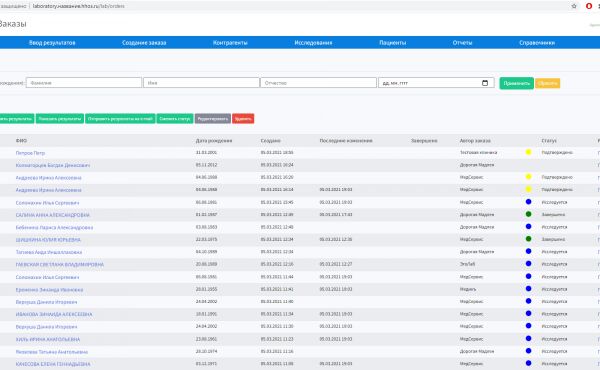
Task: Open patient link ГАЕВСКАЯ СВЕТЛАНА ВЛАДИМИРОВНА
Action: [60, 264]
